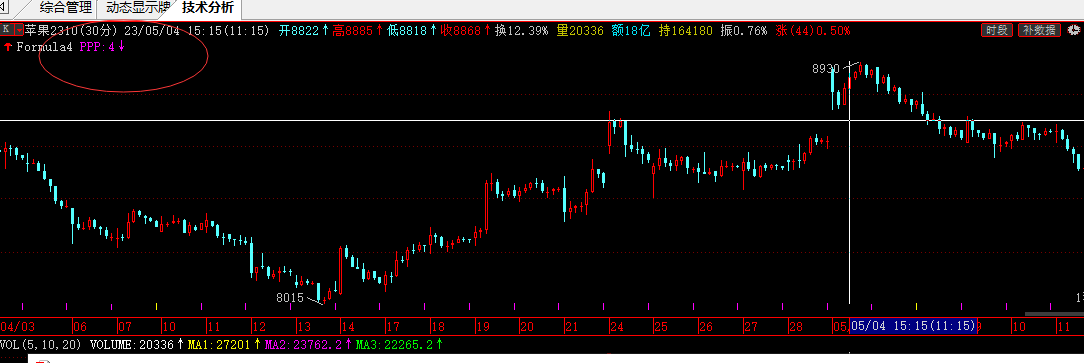Click the open interest 持164180 value

685,30
